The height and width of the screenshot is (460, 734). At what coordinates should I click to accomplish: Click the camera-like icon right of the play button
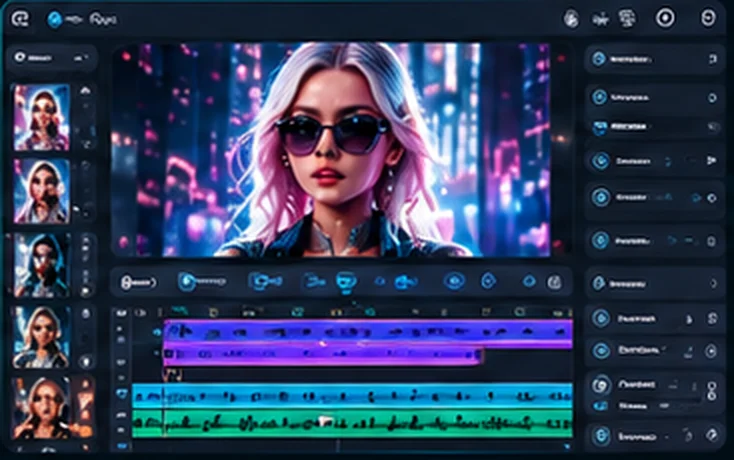click(x=265, y=281)
